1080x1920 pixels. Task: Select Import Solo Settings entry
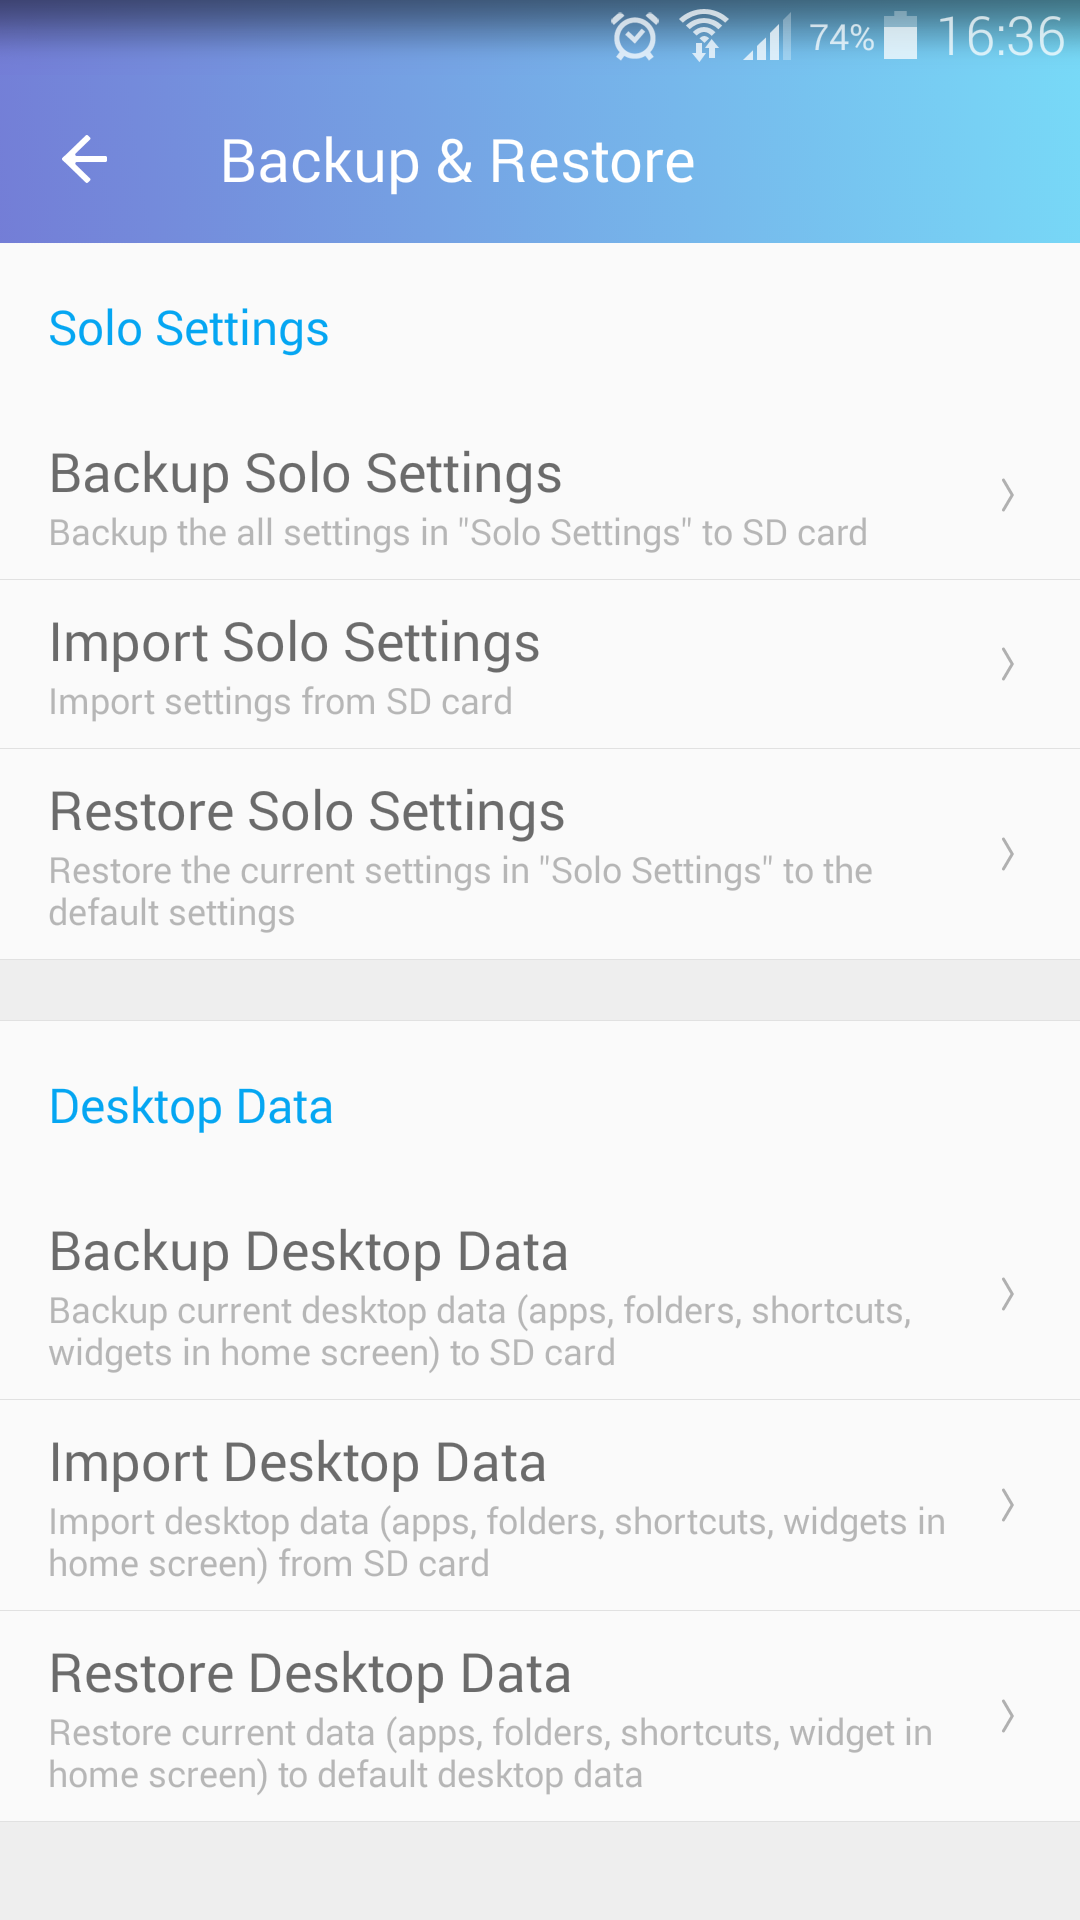coord(460,666)
